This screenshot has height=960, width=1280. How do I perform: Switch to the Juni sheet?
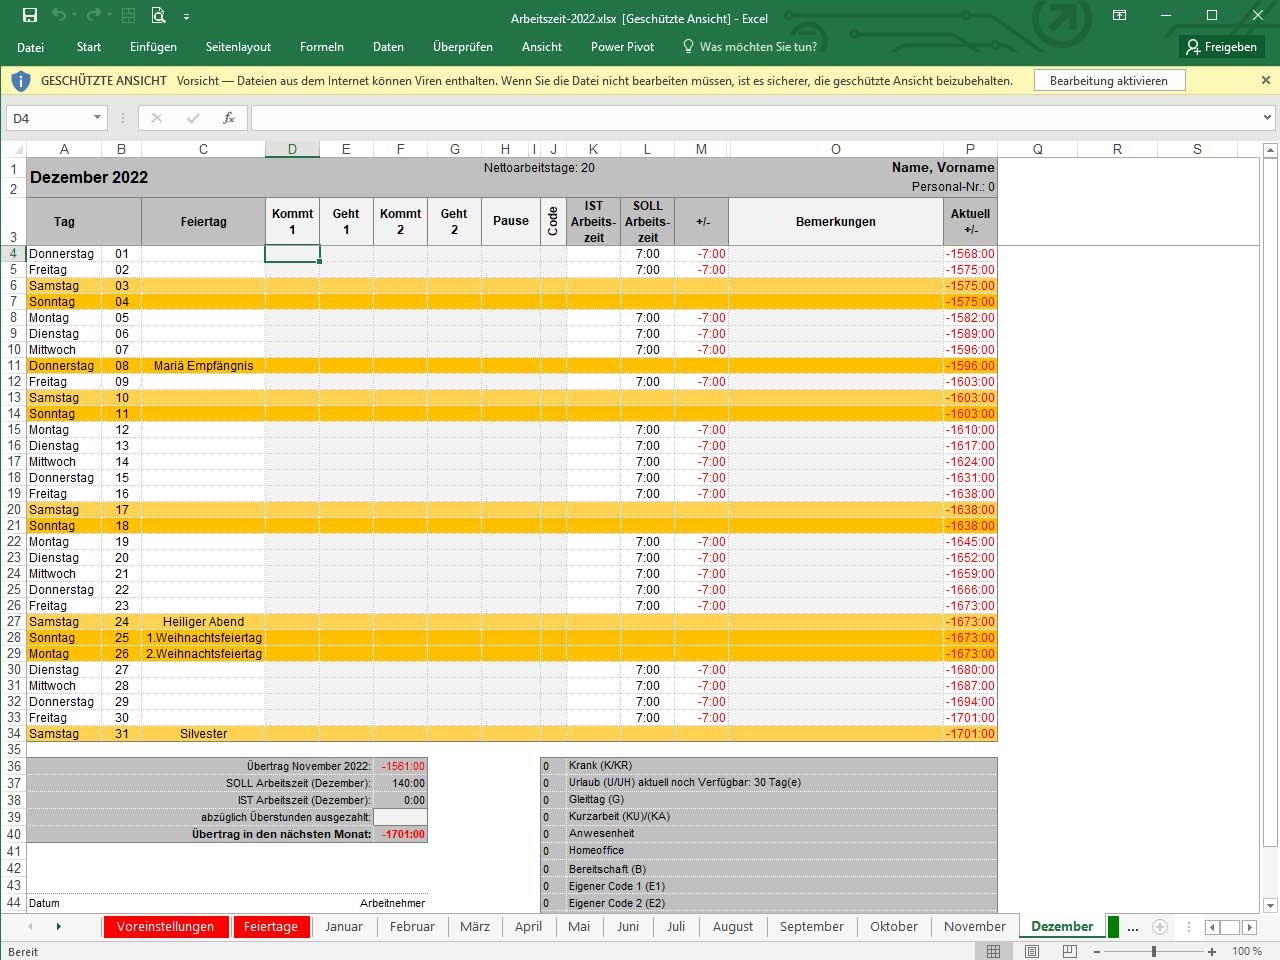coord(628,927)
